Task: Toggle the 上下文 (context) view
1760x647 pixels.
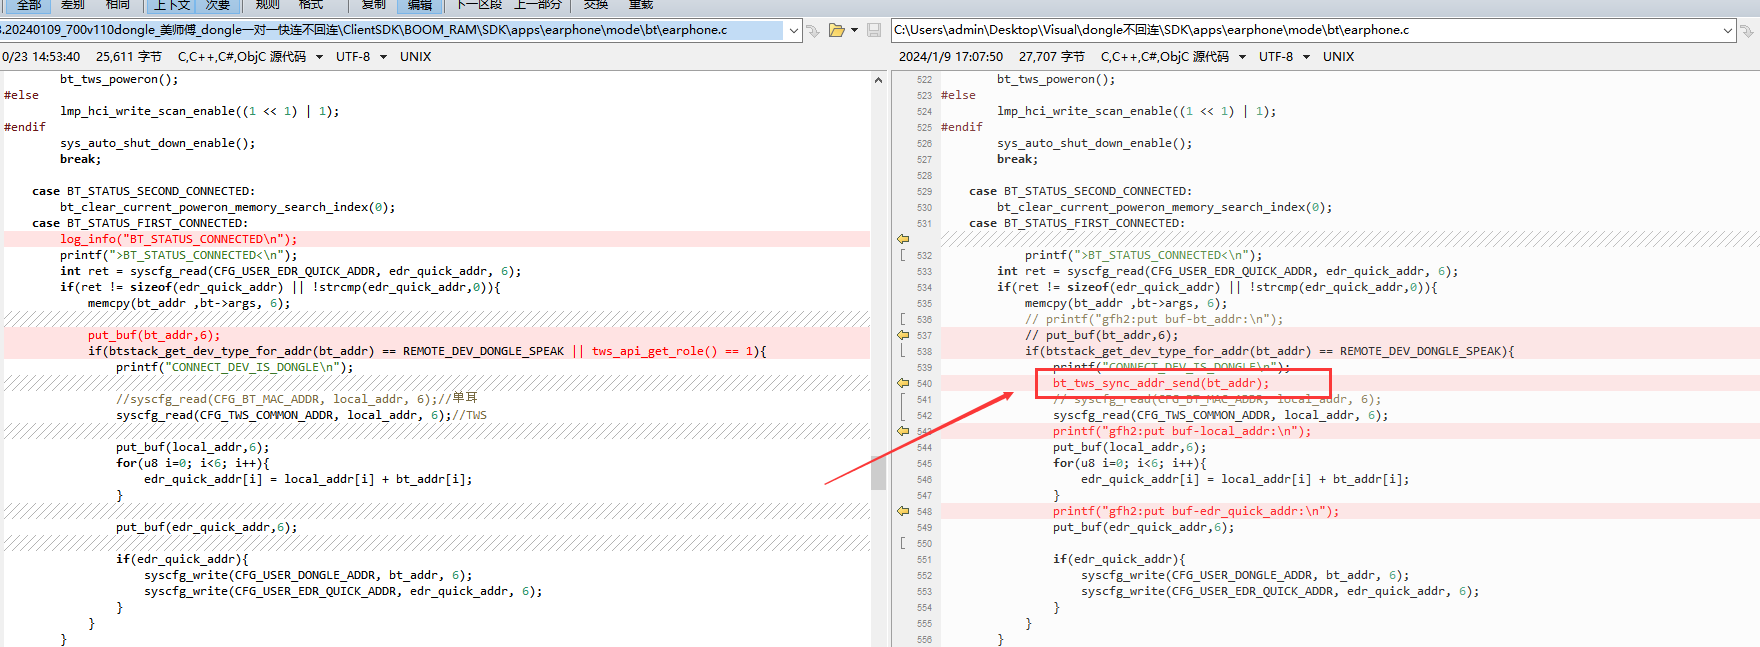Action: (x=171, y=5)
